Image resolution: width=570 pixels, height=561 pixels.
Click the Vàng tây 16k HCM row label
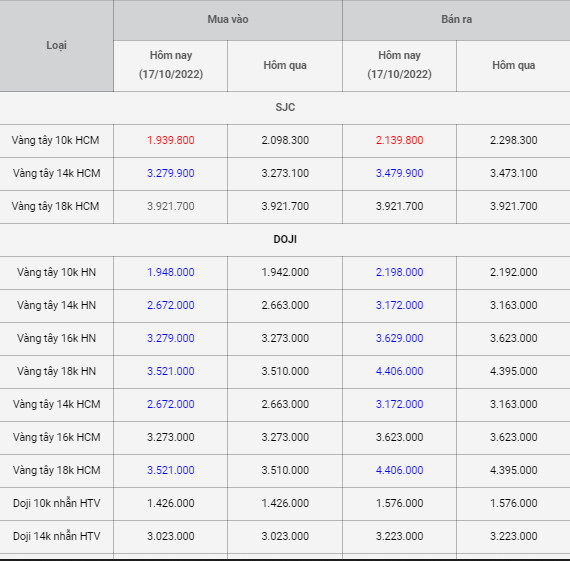56,437
